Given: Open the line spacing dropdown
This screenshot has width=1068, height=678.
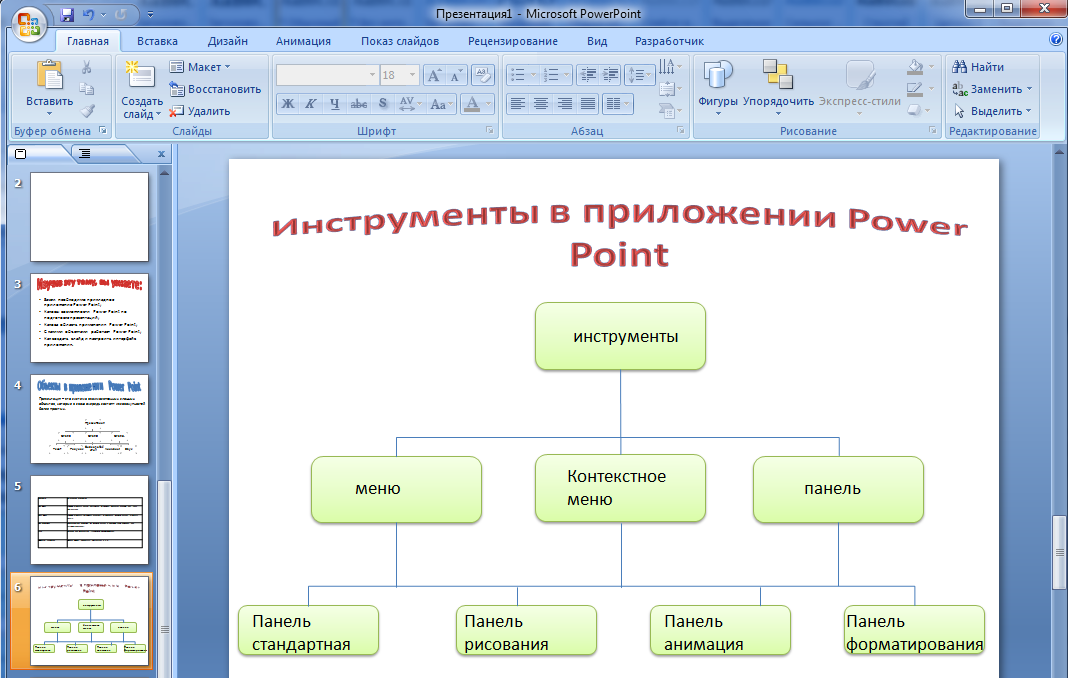Looking at the screenshot, I should point(639,74).
